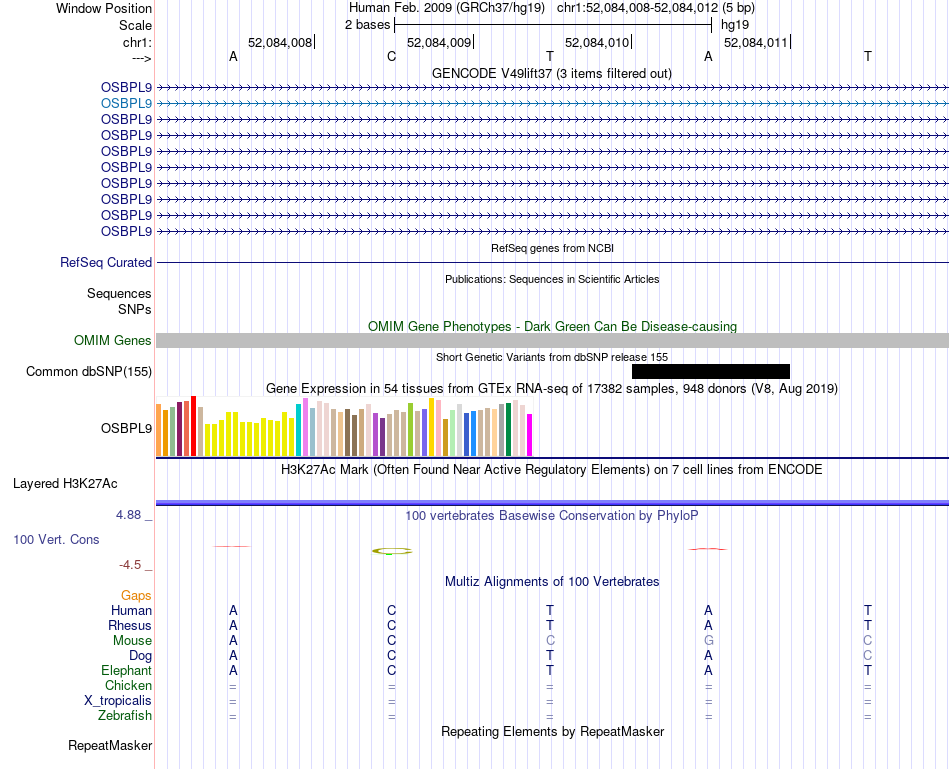
Task: Click the Gaps label in Multiz
Action: pyautogui.click(x=136, y=596)
